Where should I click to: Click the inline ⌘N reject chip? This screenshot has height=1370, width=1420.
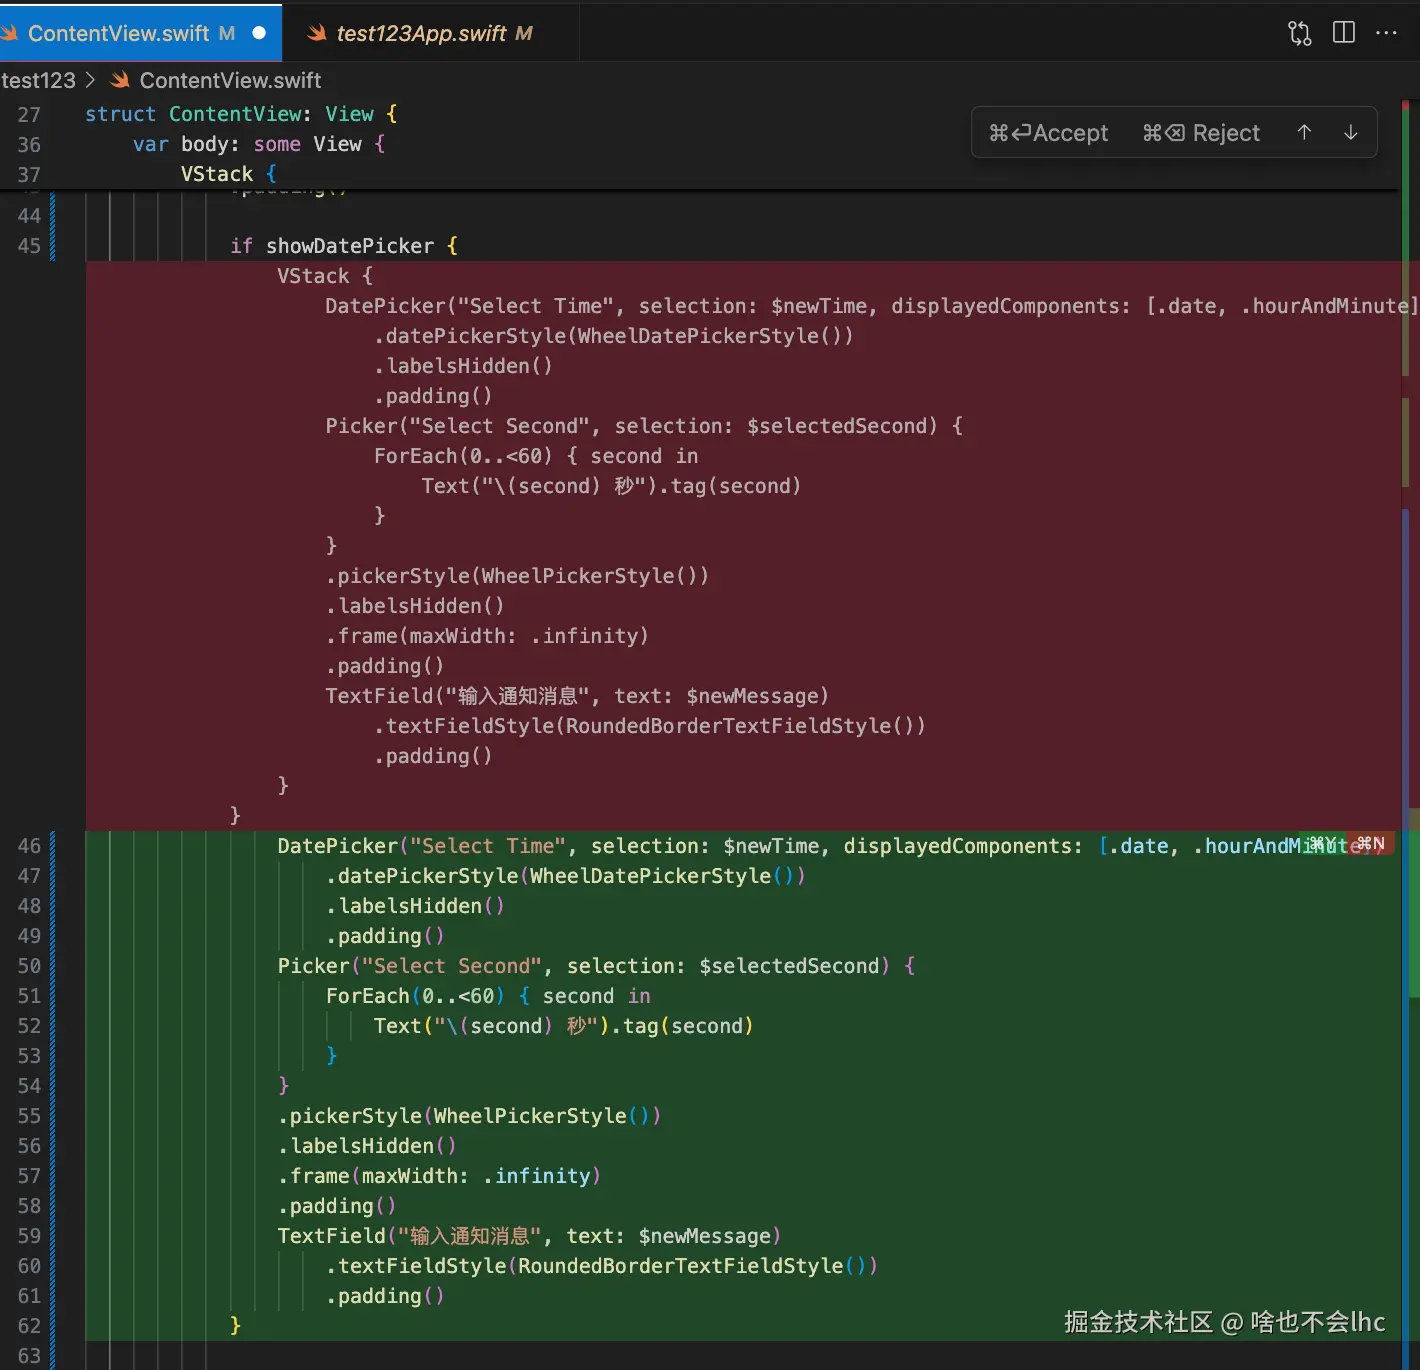pyautogui.click(x=1370, y=844)
